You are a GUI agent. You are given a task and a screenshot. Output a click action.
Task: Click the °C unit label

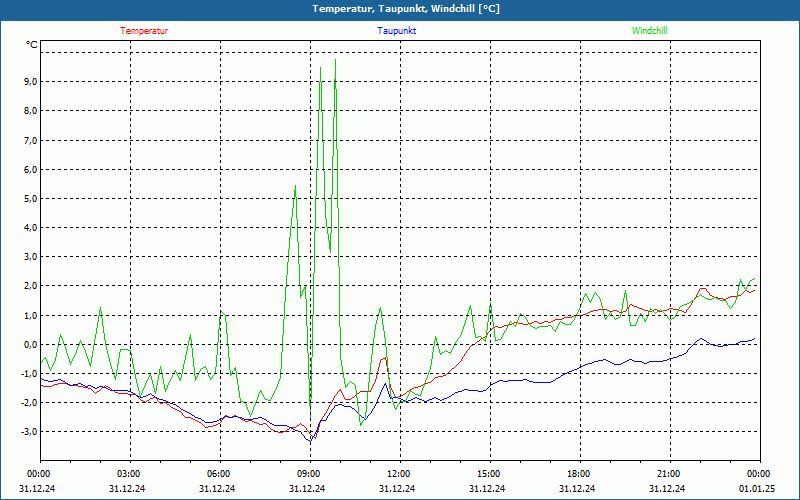point(32,45)
